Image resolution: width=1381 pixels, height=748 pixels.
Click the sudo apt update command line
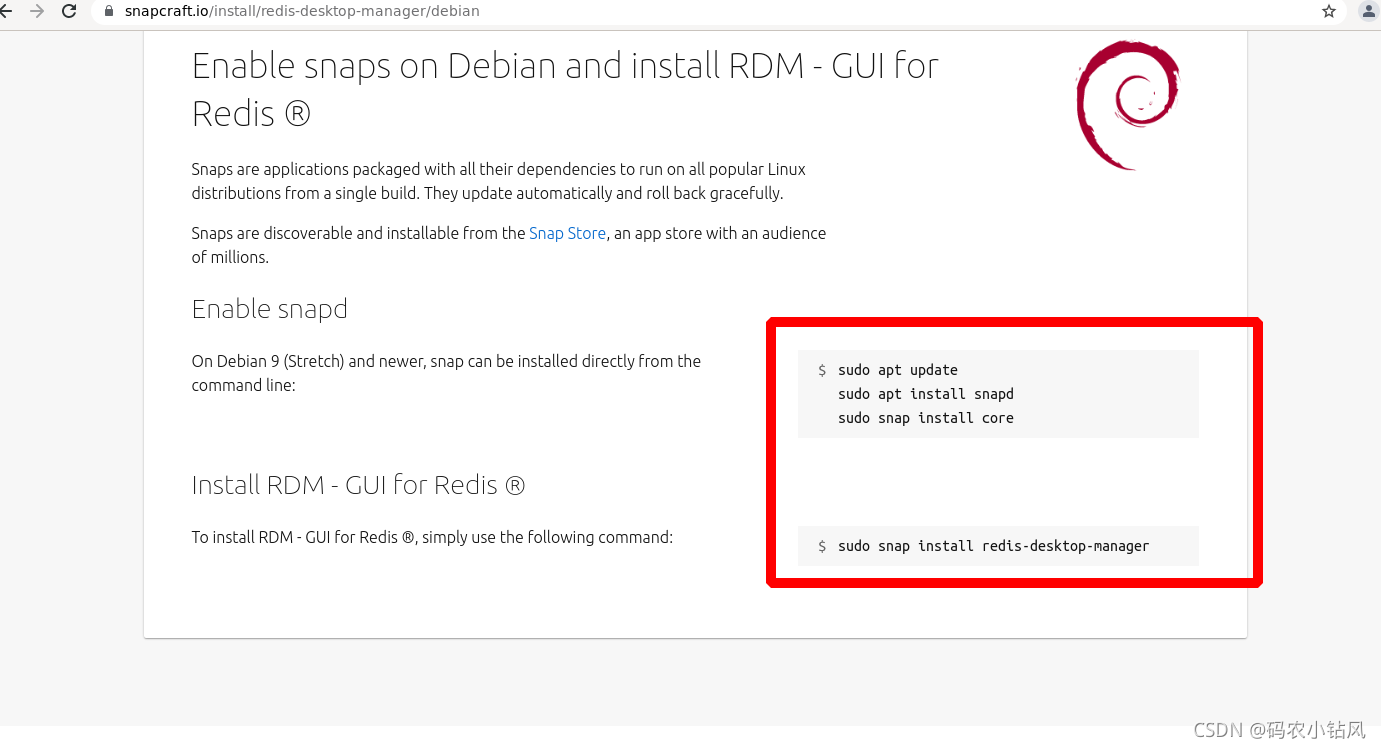coord(898,369)
